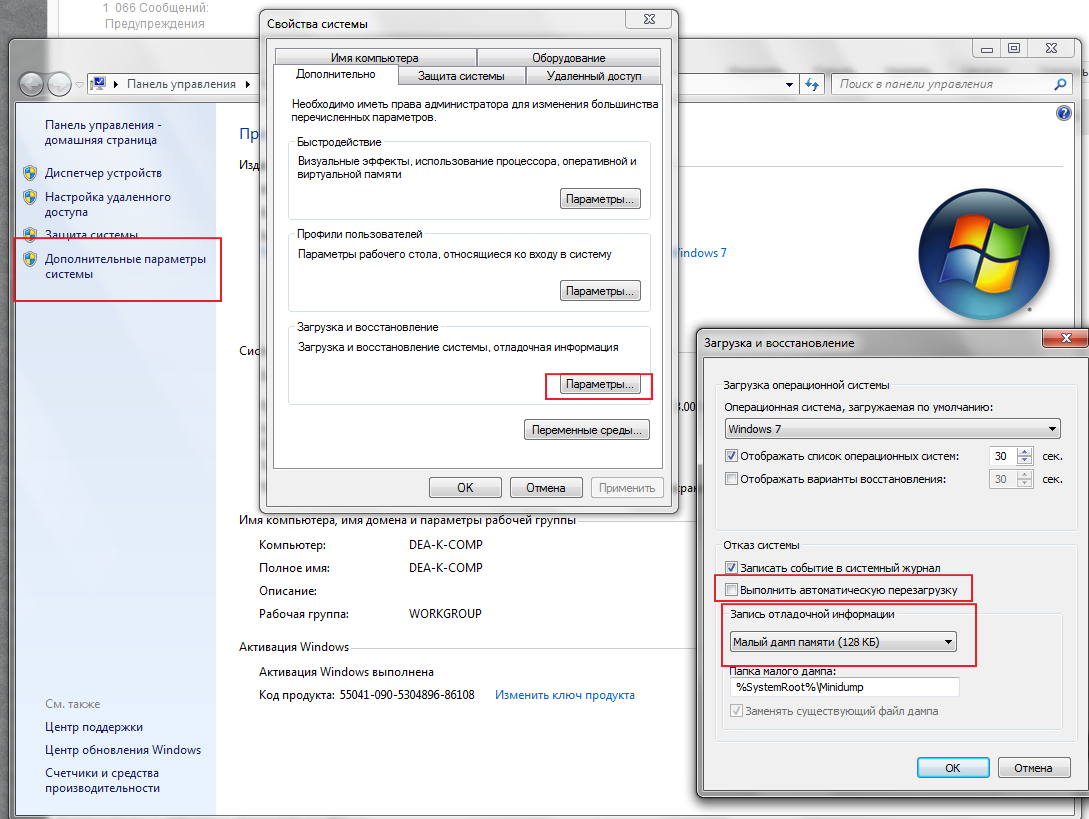Open help via the blue question mark icon
The height and width of the screenshot is (819, 1089).
click(1063, 113)
